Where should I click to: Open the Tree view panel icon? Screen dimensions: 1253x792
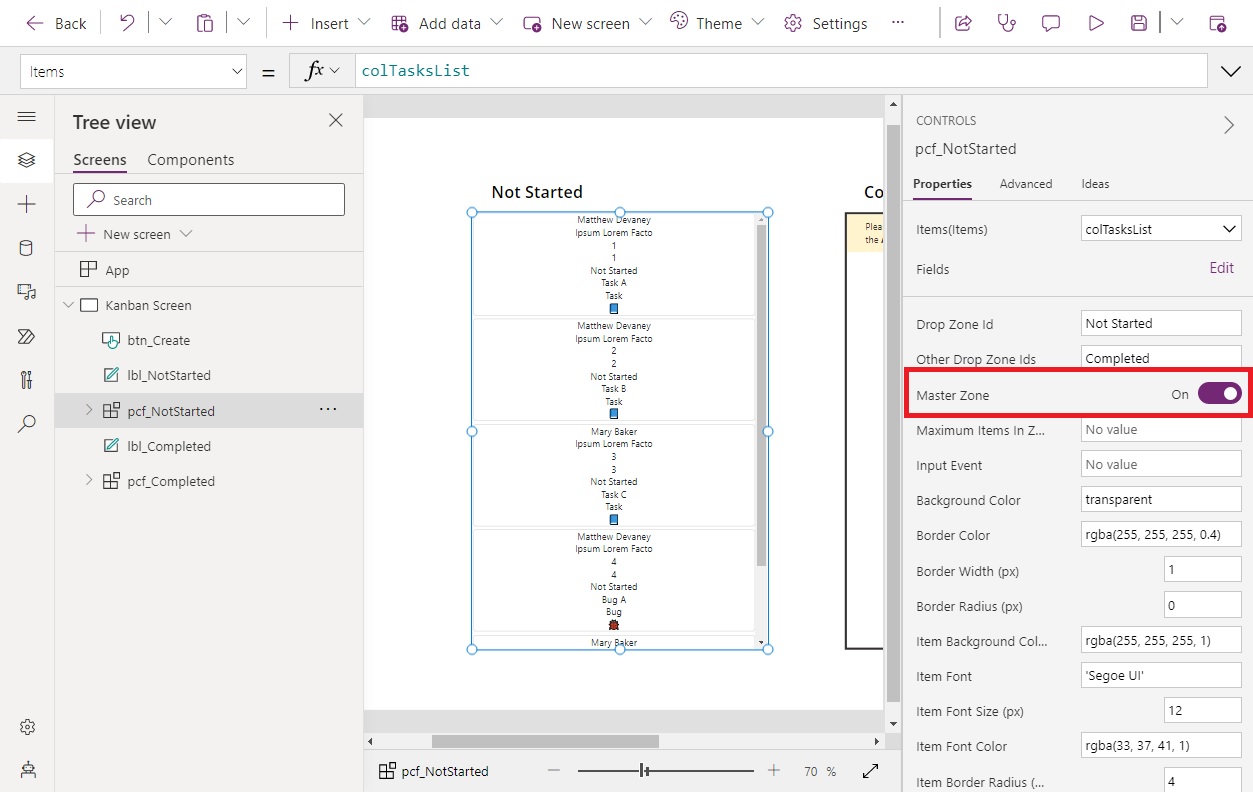pyautogui.click(x=27, y=159)
